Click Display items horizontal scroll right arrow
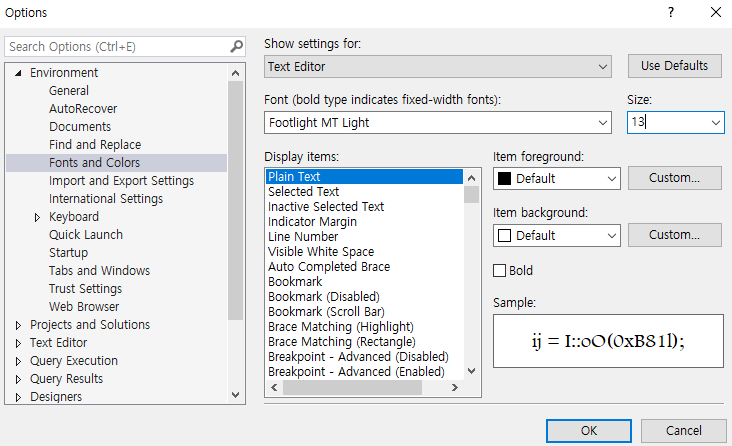This screenshot has width=732, height=446. (x=455, y=388)
